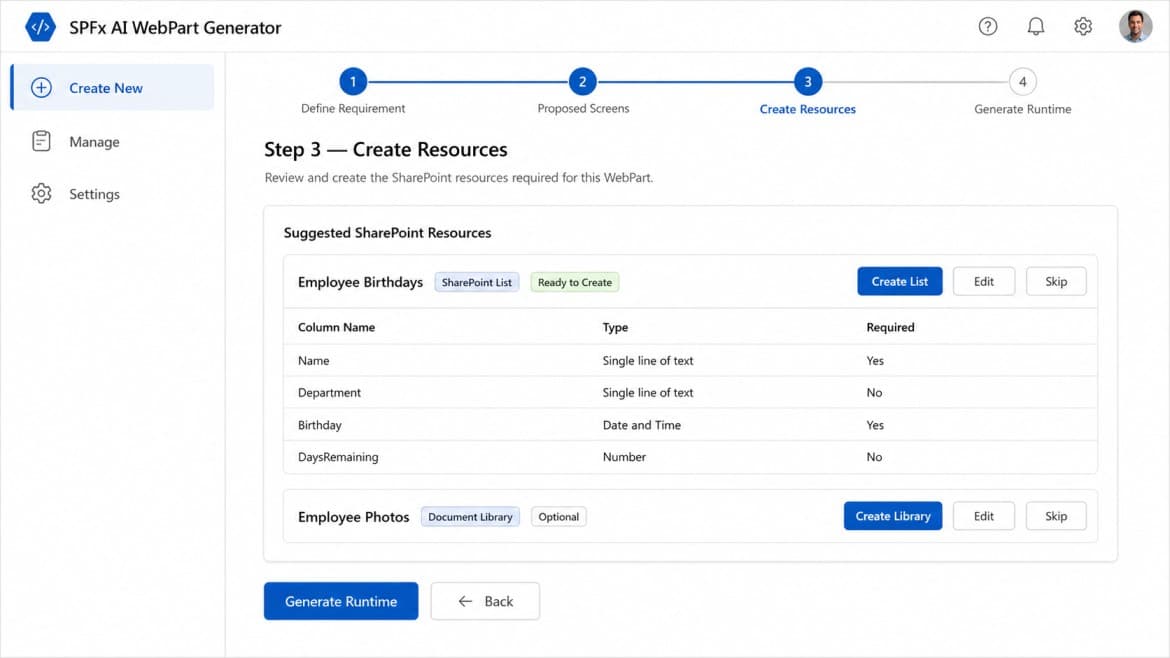The height and width of the screenshot is (658, 1170).
Task: Jump to step 4 circle
Action: [1022, 81]
